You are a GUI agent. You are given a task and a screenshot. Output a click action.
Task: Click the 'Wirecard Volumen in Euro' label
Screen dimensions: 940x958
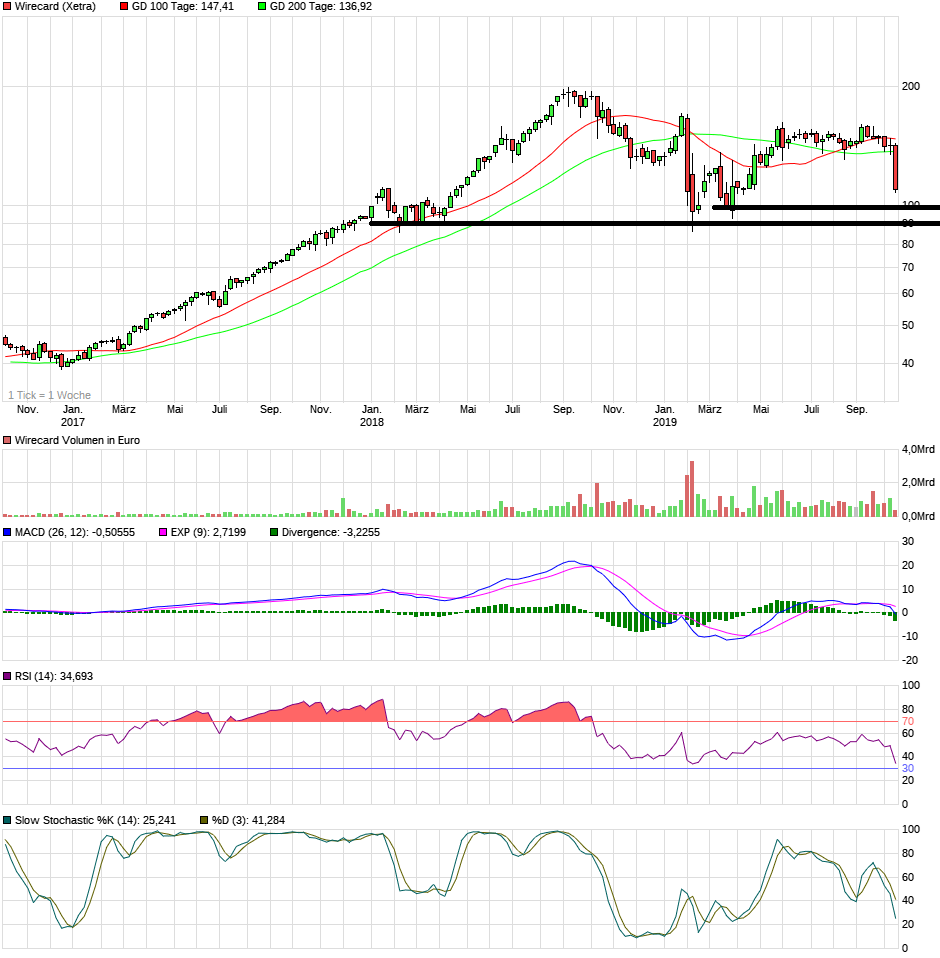[77, 440]
